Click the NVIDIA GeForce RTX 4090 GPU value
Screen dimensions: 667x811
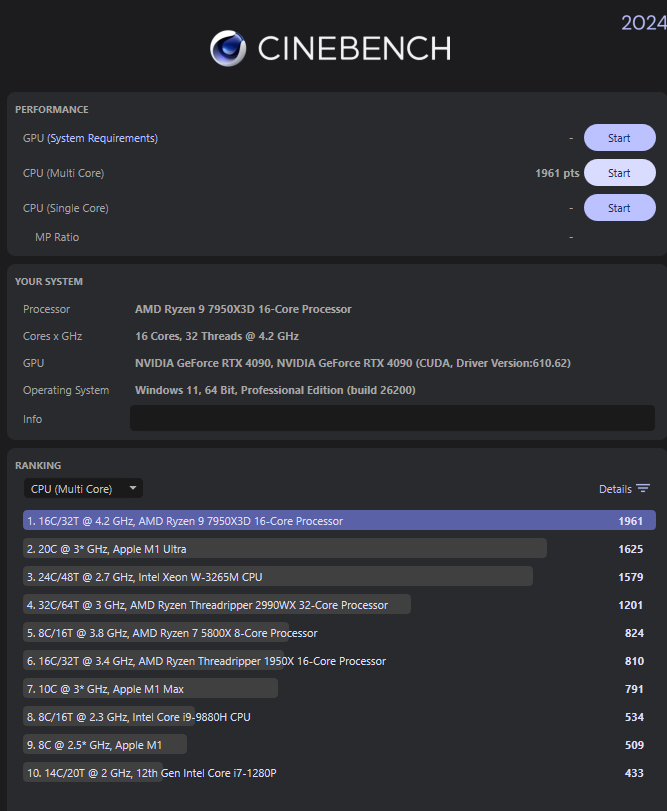click(353, 363)
